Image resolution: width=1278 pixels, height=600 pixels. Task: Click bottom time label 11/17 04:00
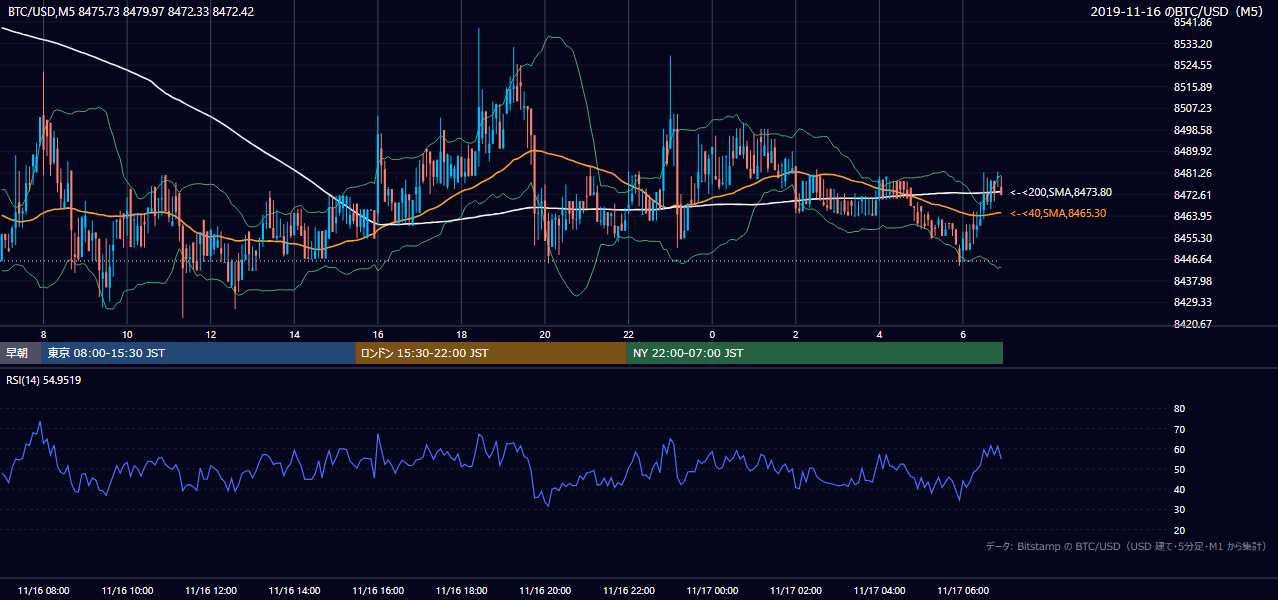tap(879, 591)
